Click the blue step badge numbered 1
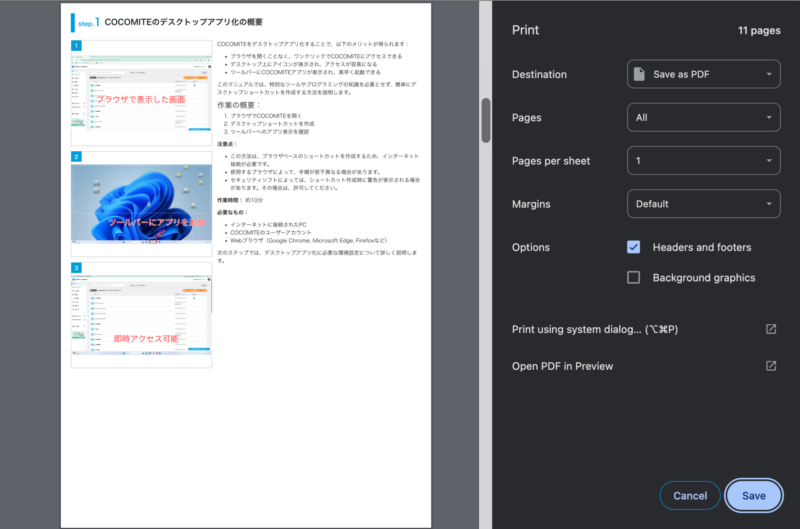Screen dimensions: 800x529 click(x=76, y=46)
